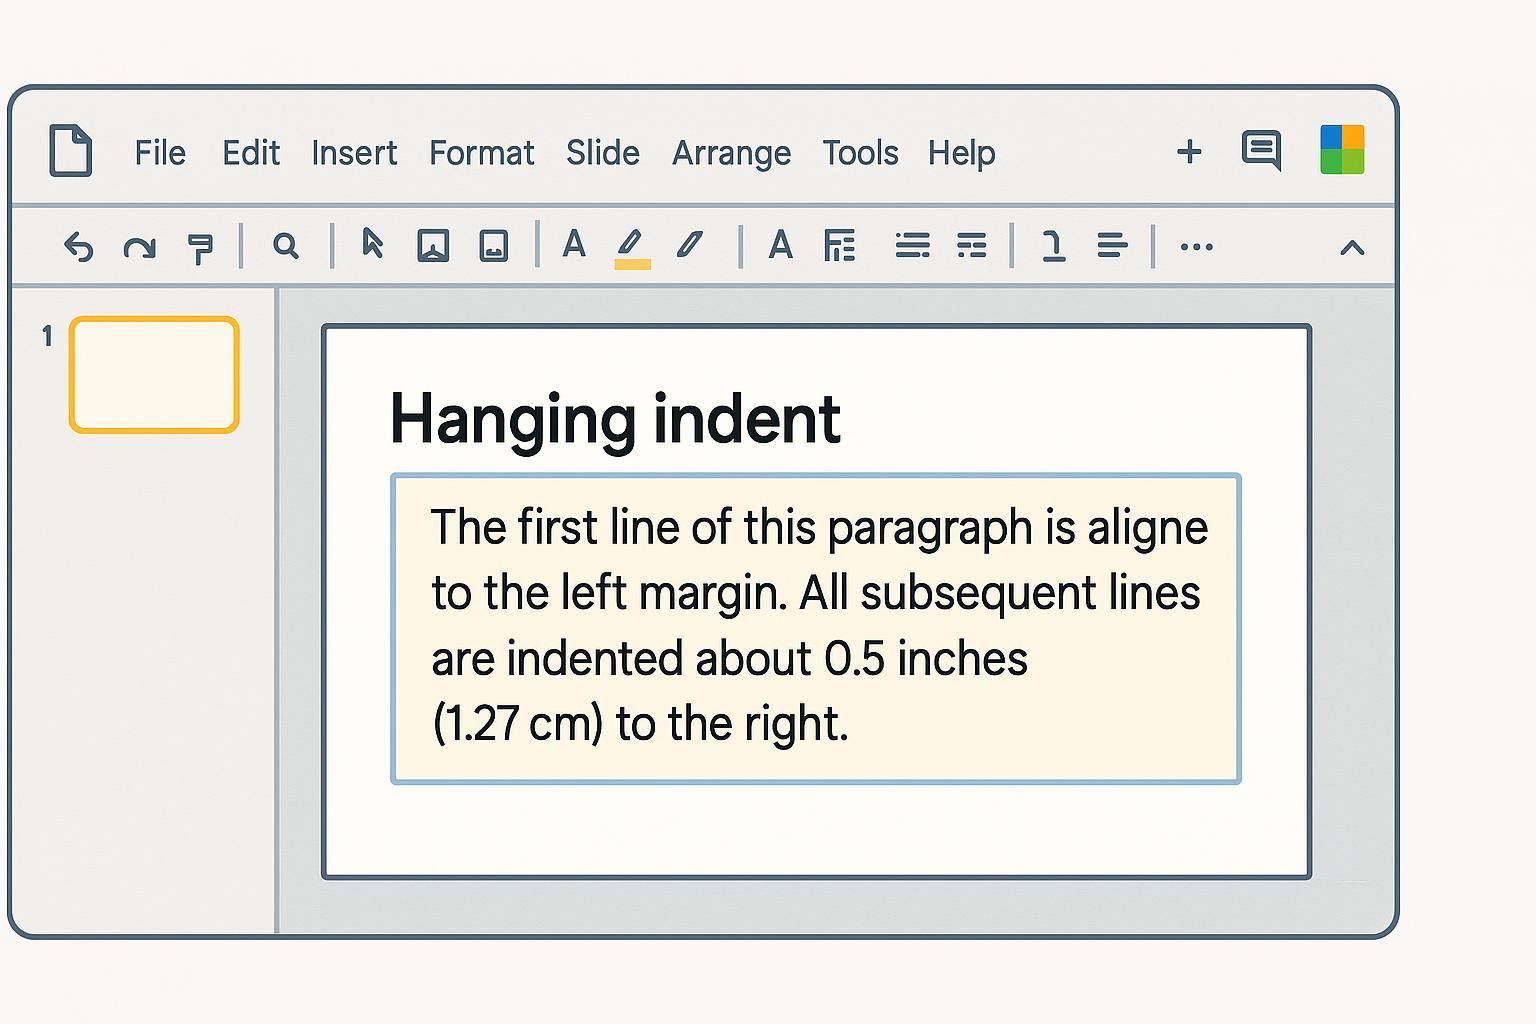Image resolution: width=1536 pixels, height=1024 pixels.
Task: Open the Insert menu
Action: point(354,153)
